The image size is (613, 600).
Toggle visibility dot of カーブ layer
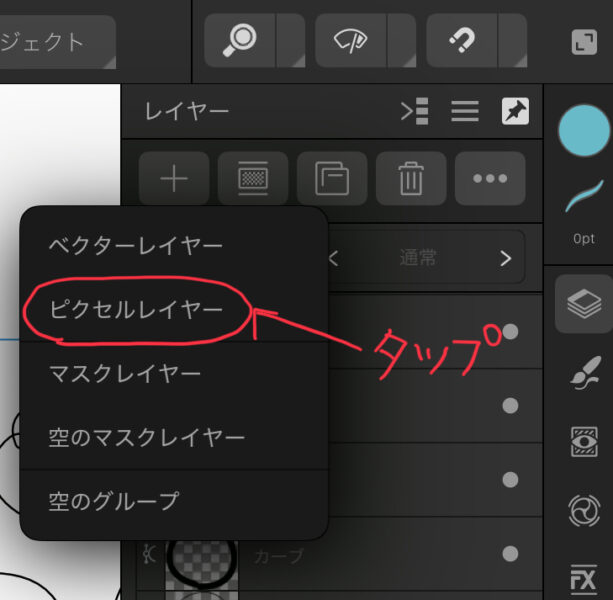[x=510, y=553]
